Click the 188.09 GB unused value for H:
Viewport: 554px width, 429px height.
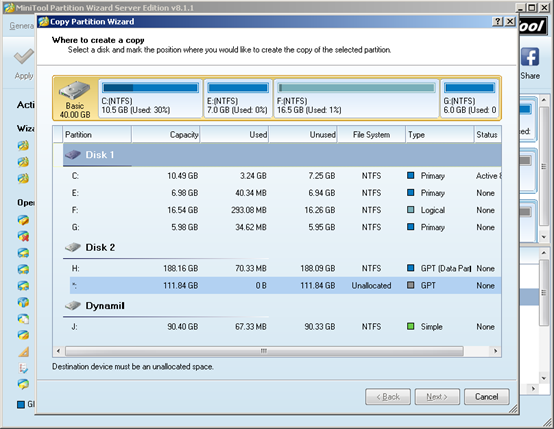tap(318, 268)
